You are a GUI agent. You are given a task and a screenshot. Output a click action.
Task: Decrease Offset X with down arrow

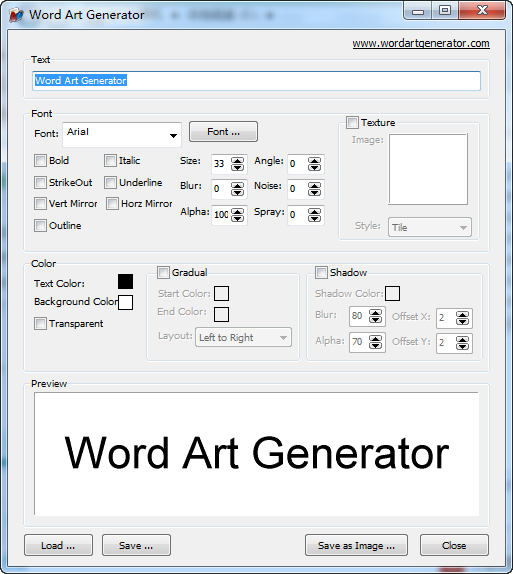tap(462, 321)
